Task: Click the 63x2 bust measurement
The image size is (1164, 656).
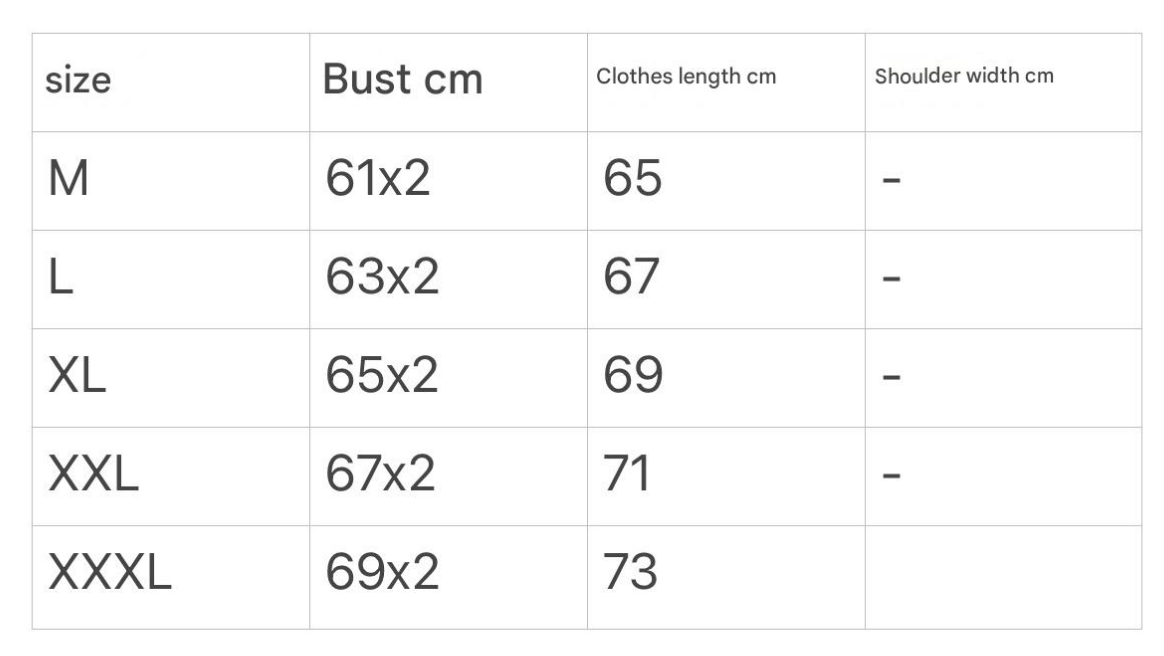Action: 382,278
